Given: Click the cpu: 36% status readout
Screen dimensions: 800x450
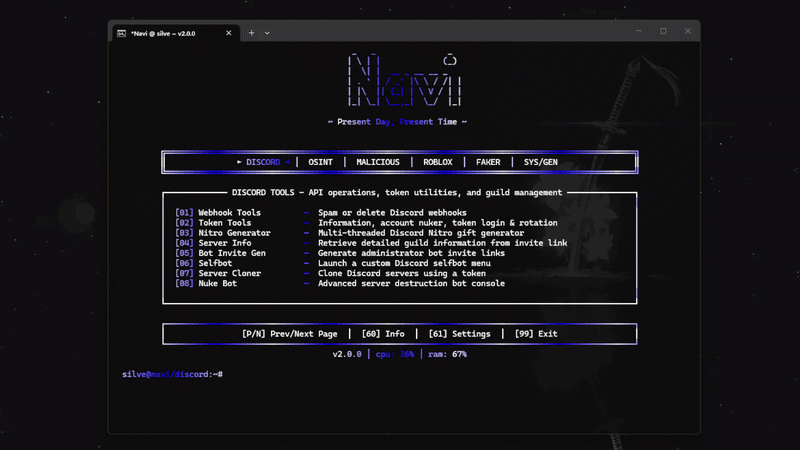Looking at the screenshot, I should pyautogui.click(x=395, y=354).
